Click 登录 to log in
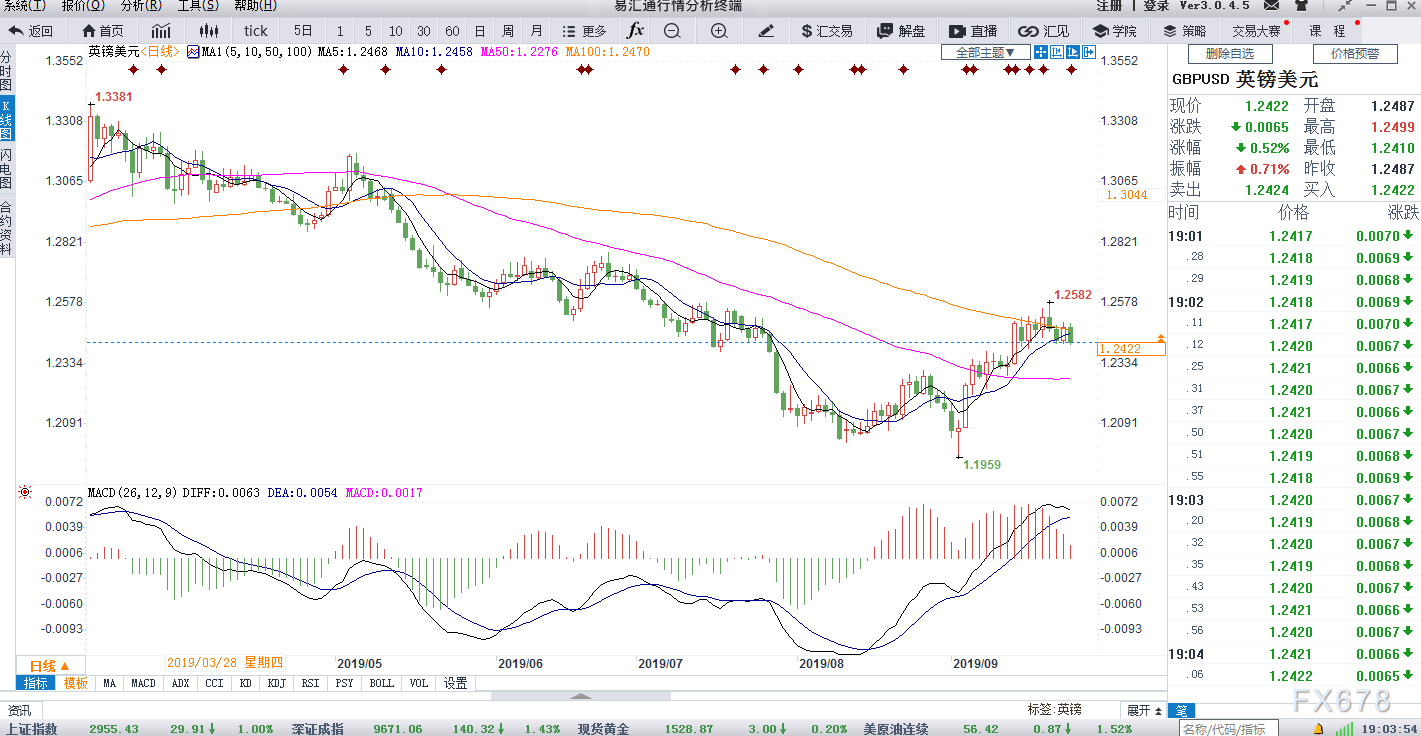The height and width of the screenshot is (736, 1421). [x=1156, y=6]
